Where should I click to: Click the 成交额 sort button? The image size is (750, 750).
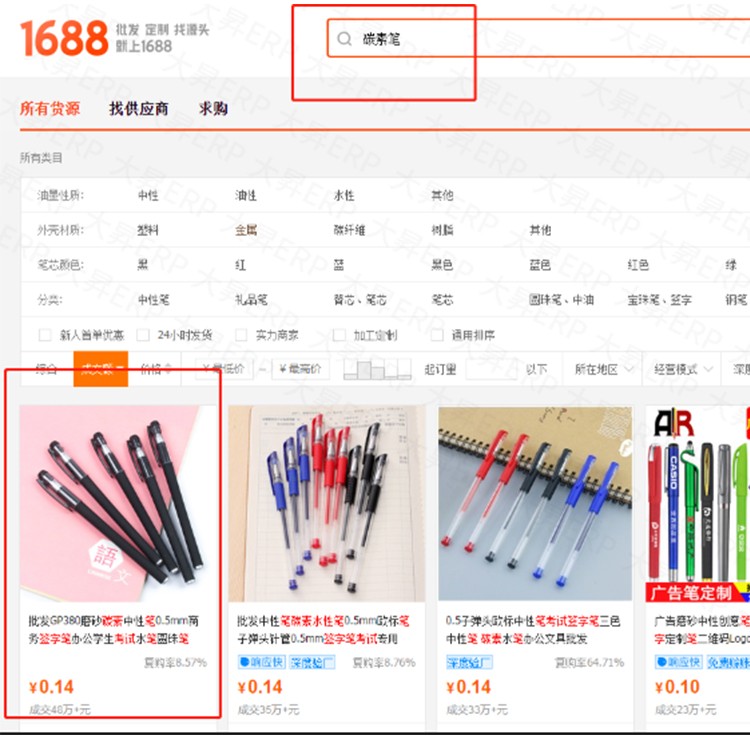click(x=100, y=369)
